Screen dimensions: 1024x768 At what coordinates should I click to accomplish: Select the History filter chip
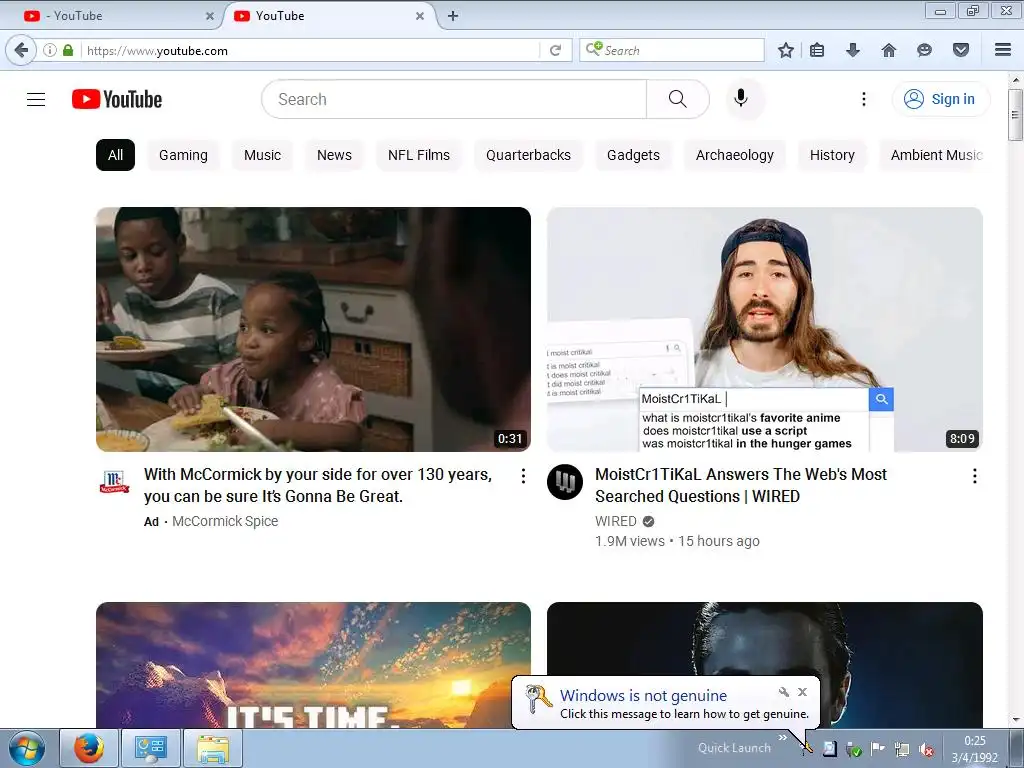pos(832,155)
